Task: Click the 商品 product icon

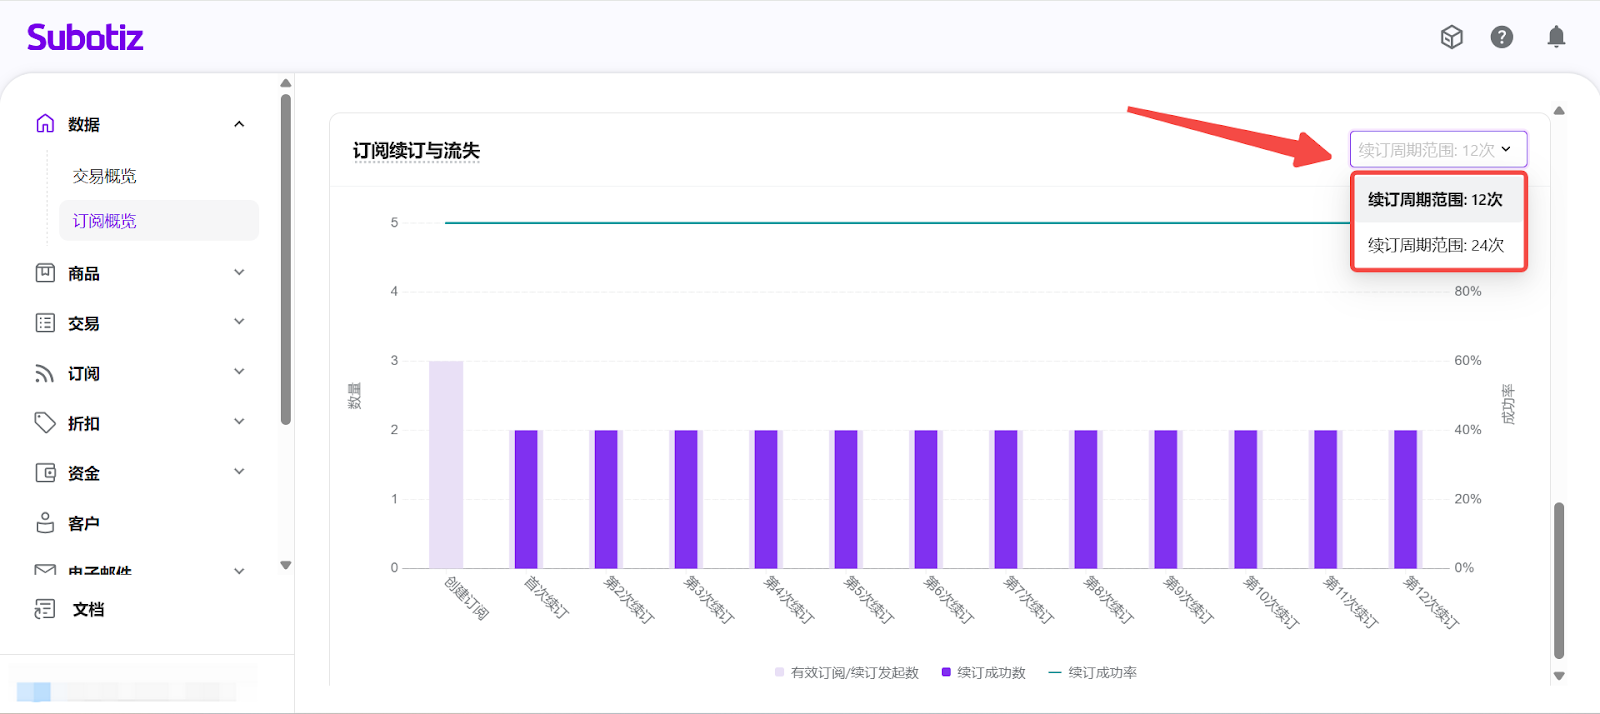Action: click(x=45, y=273)
